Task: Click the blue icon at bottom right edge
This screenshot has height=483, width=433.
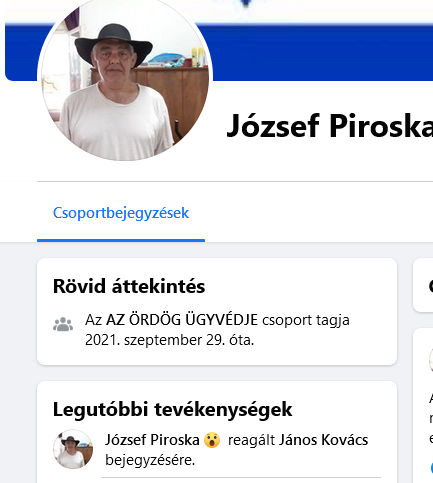Action: 431,467
